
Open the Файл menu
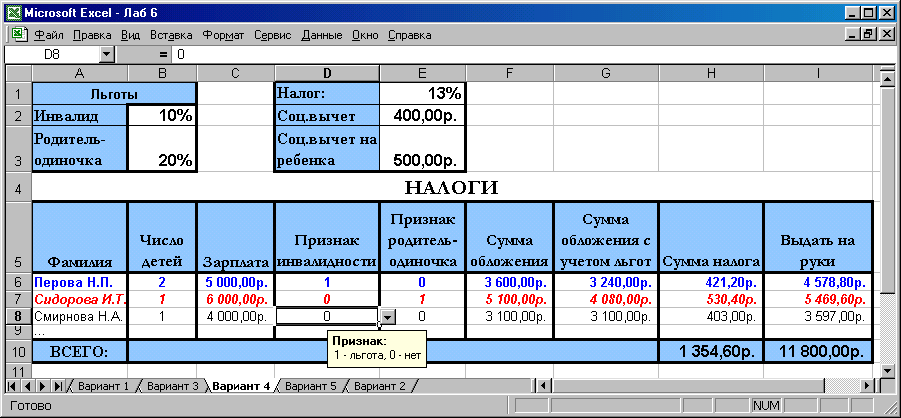pos(48,35)
